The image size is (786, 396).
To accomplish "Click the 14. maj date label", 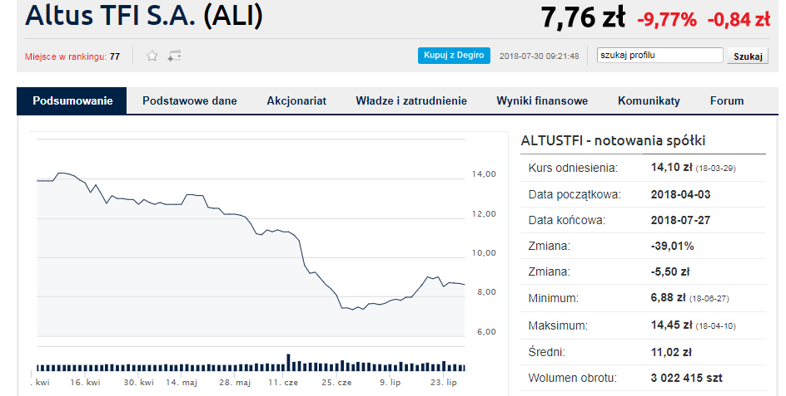I will (x=181, y=382).
